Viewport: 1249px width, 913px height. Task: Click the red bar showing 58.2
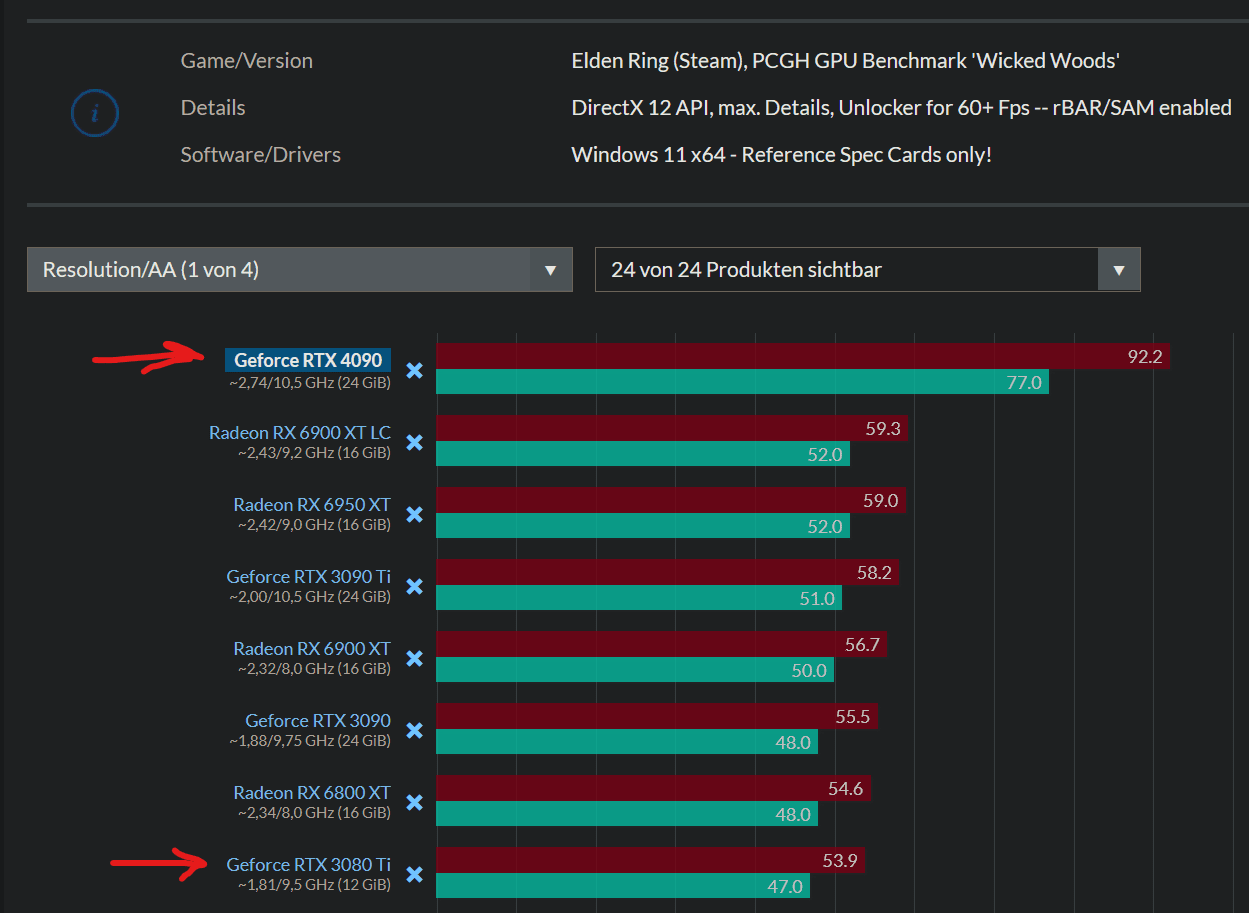click(x=668, y=573)
